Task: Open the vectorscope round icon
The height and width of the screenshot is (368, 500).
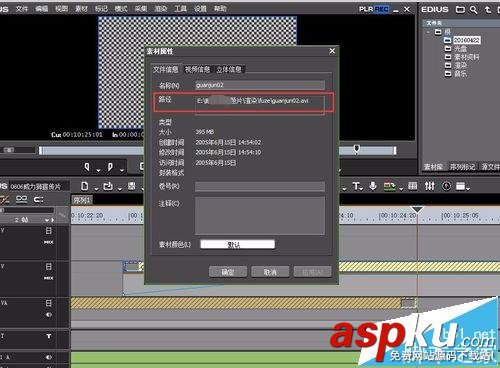Action: click(446, 186)
